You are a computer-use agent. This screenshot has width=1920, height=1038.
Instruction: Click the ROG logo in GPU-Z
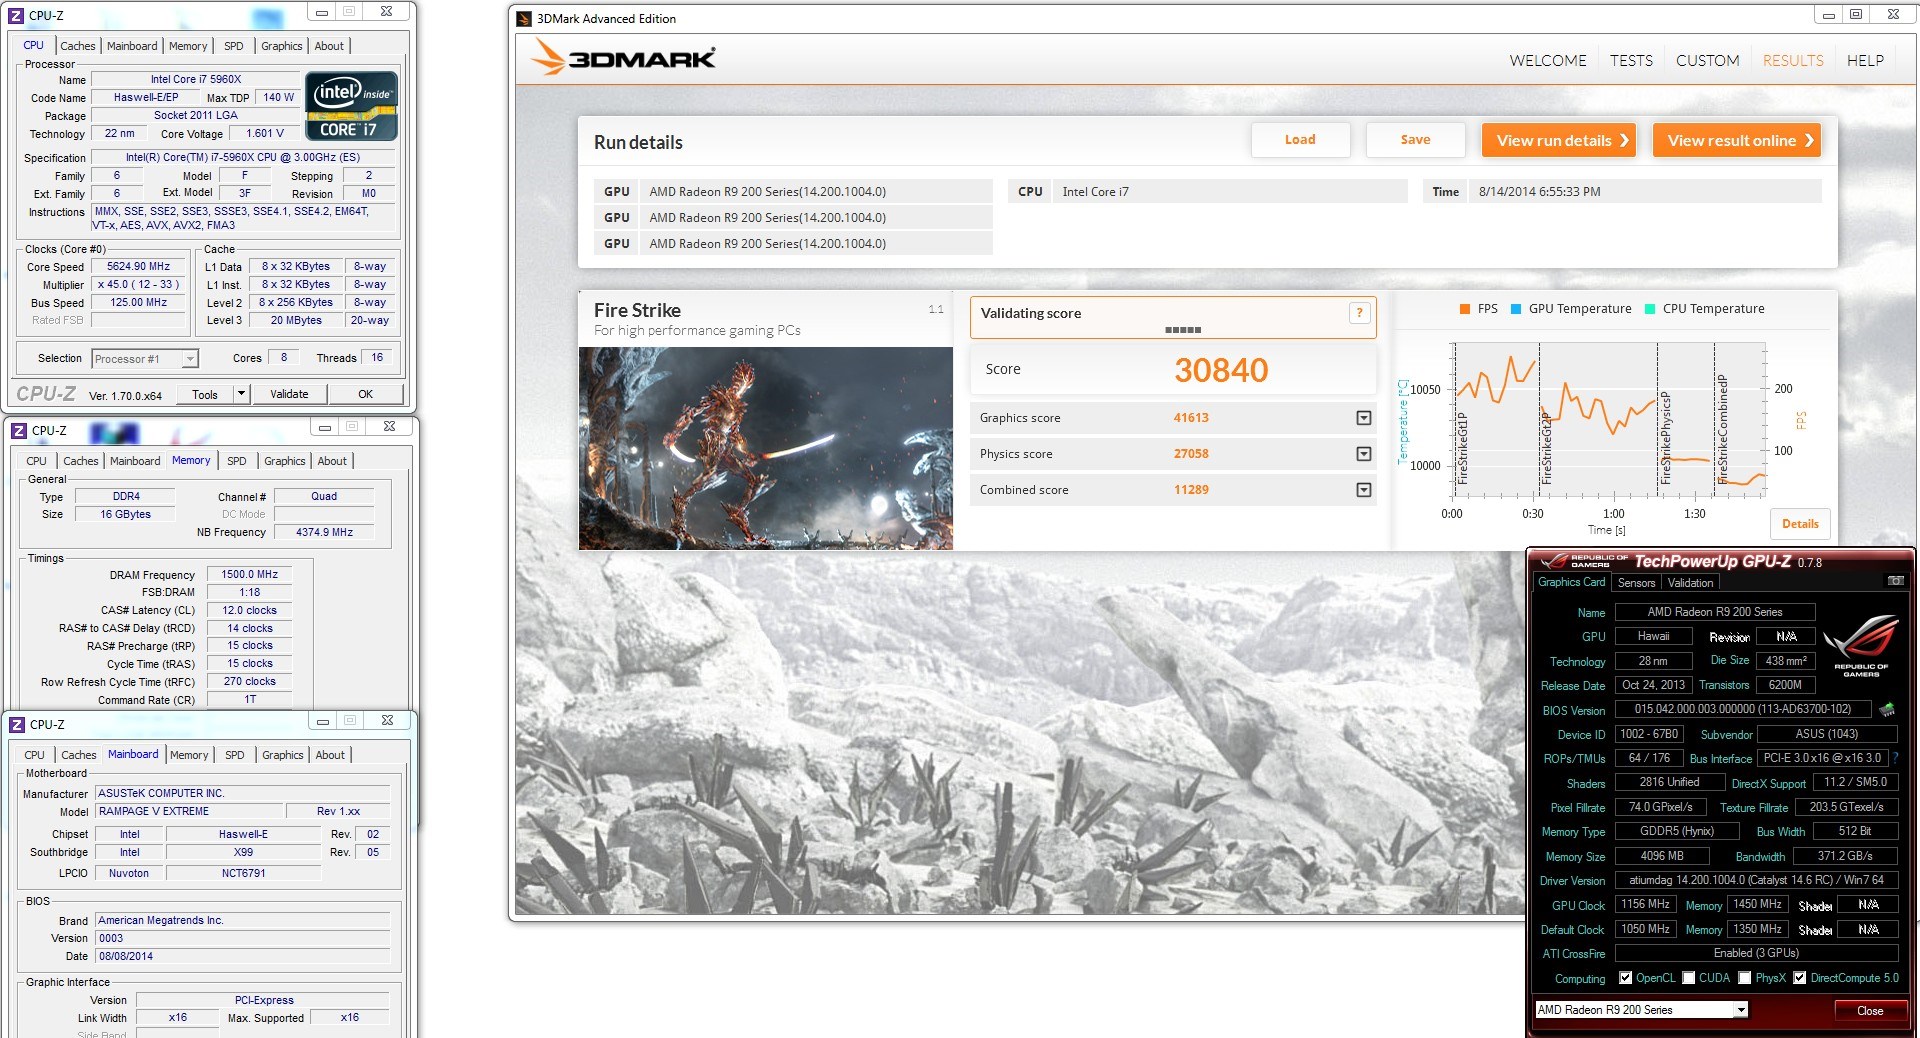(1860, 645)
